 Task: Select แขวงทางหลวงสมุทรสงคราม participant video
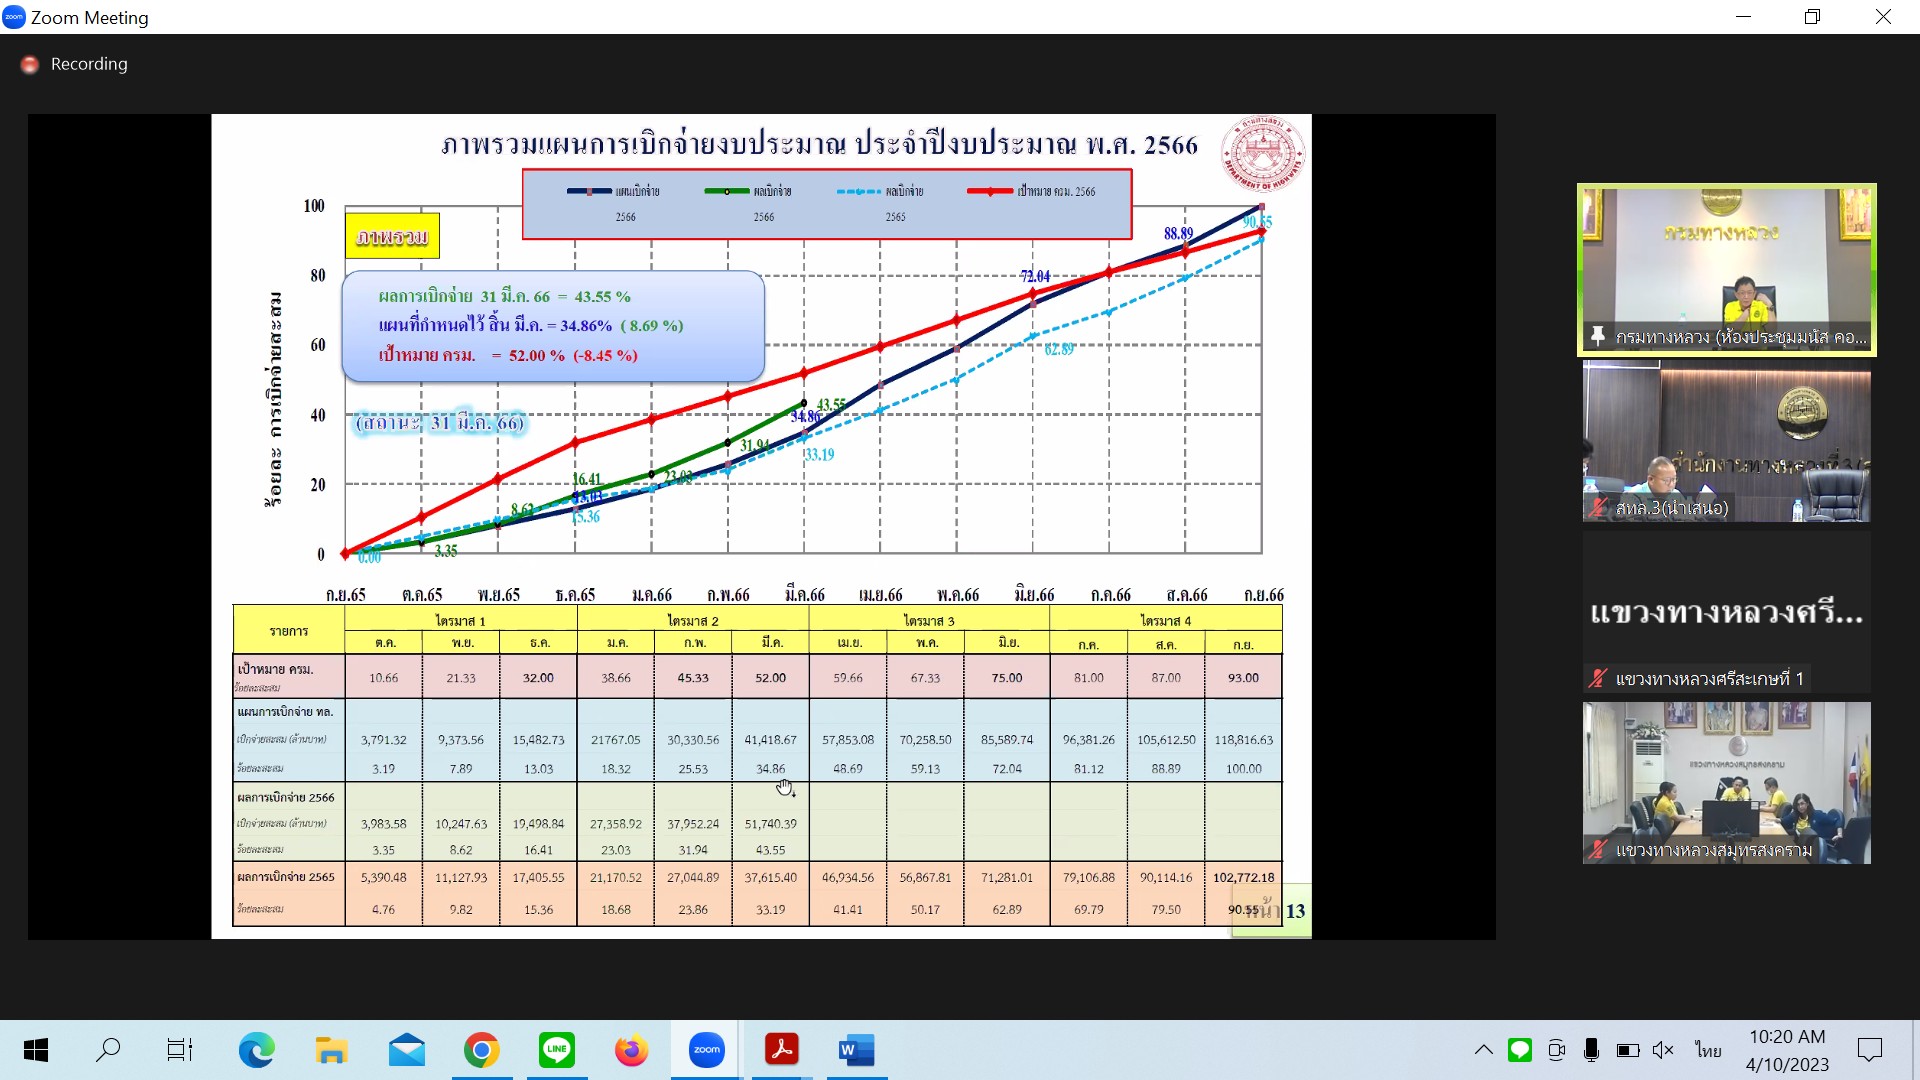tap(1726, 782)
